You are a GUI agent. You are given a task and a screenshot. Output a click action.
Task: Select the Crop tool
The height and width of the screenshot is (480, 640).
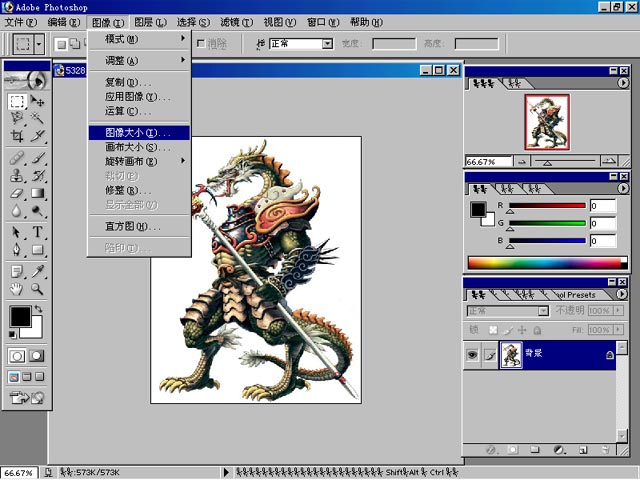[17, 136]
